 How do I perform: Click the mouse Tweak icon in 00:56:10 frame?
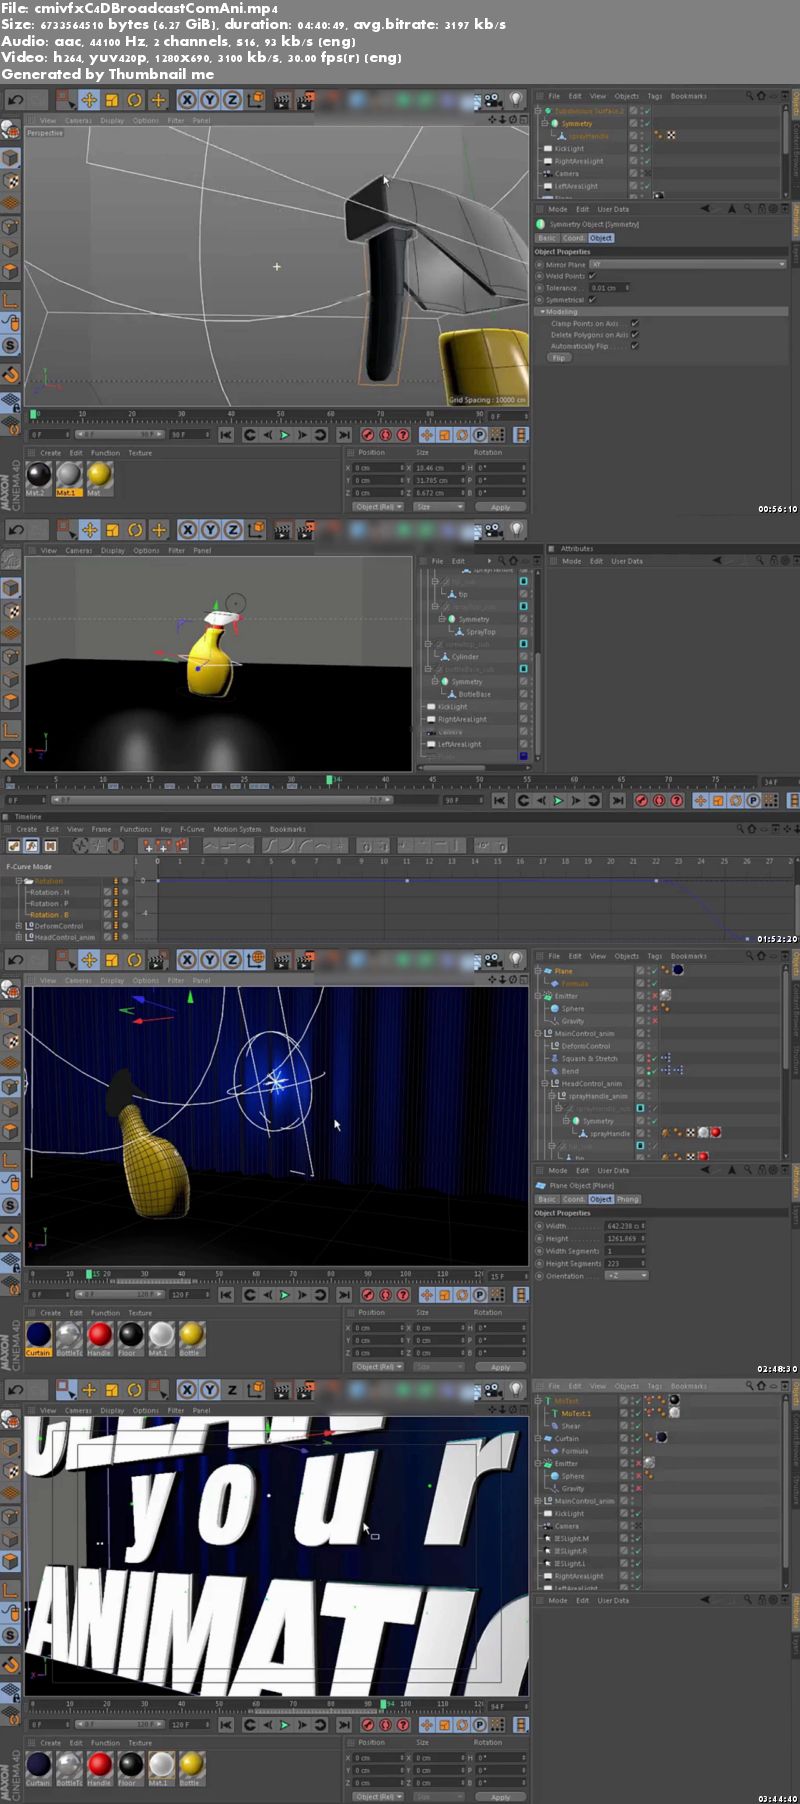click(11, 323)
